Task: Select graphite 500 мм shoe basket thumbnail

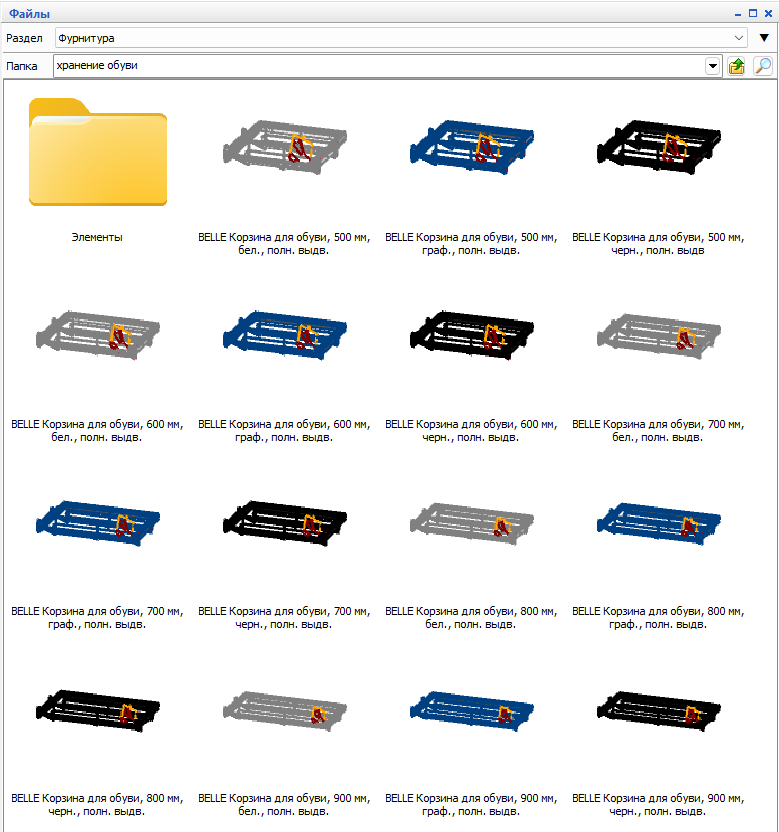Action: tap(472, 147)
